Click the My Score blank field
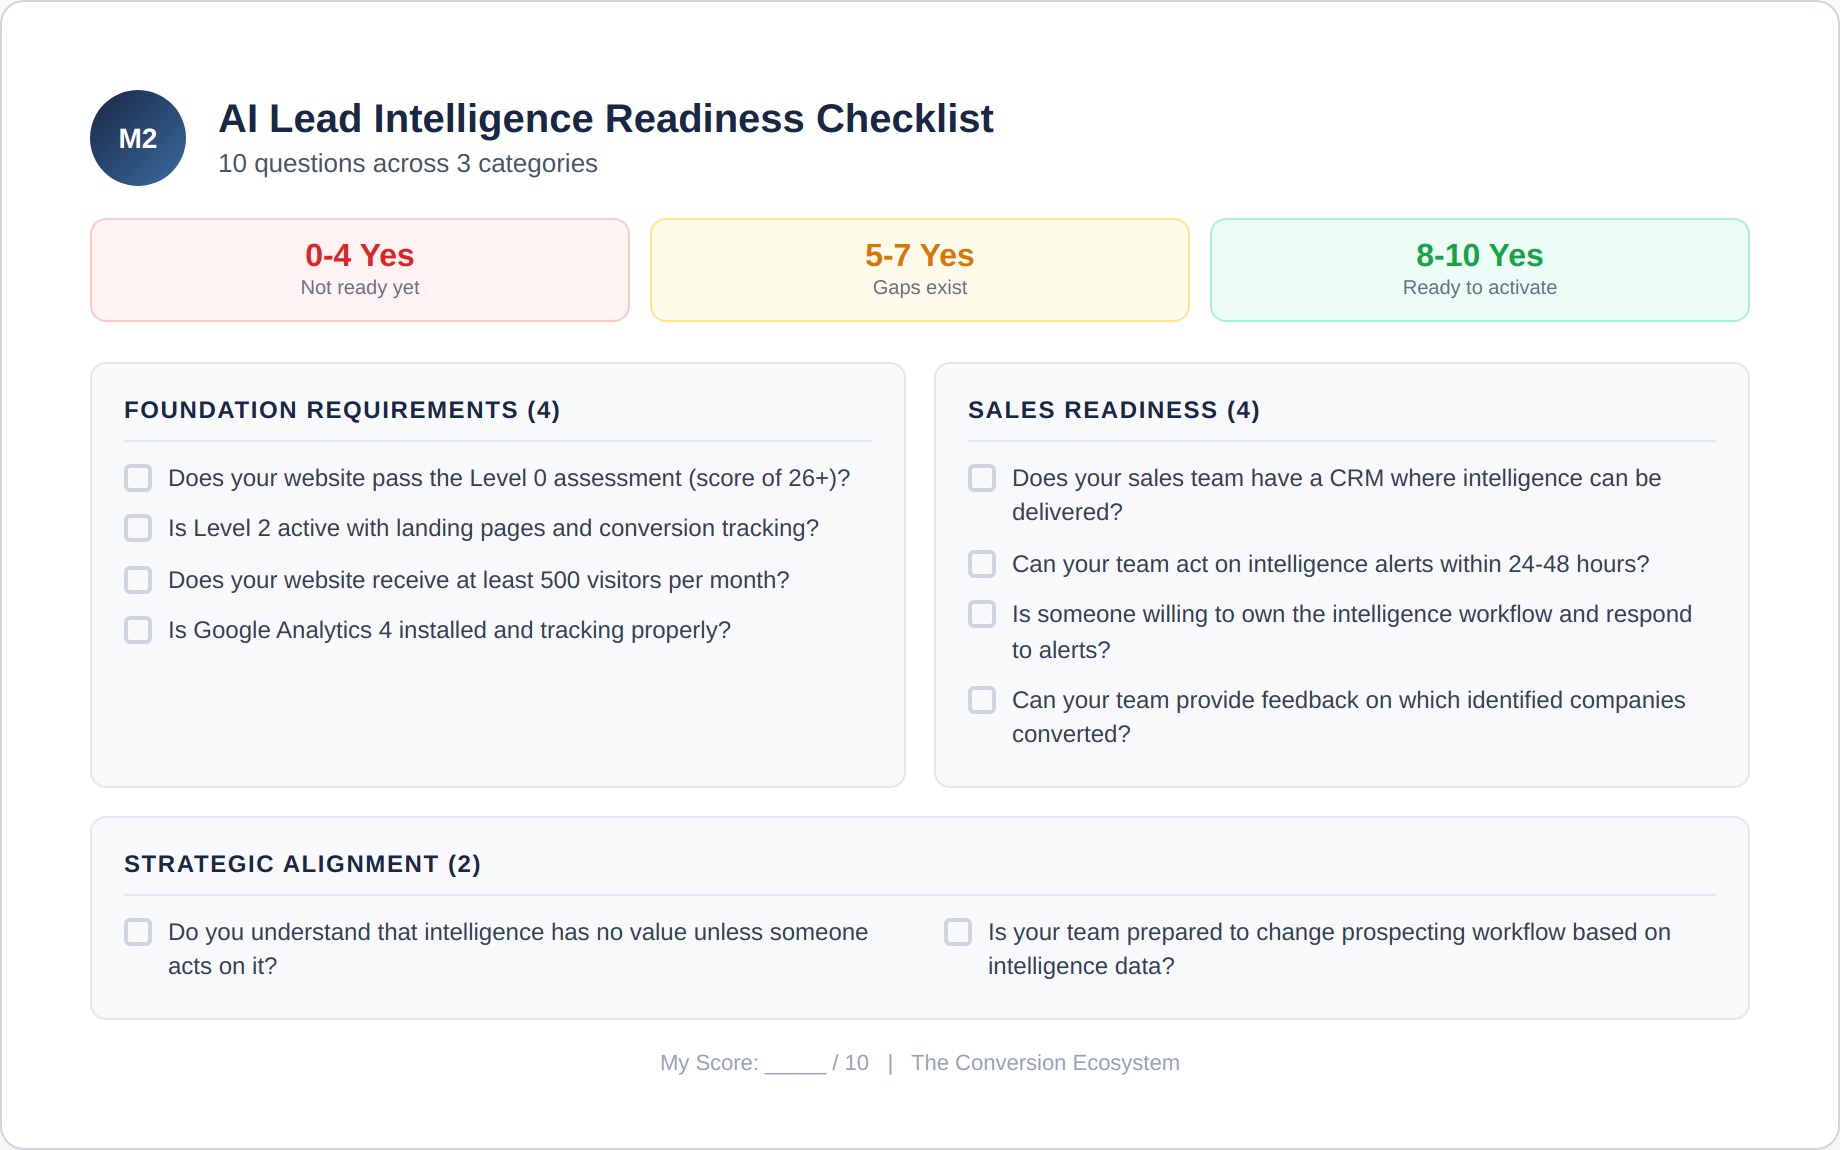The image size is (1840, 1150). (795, 1064)
